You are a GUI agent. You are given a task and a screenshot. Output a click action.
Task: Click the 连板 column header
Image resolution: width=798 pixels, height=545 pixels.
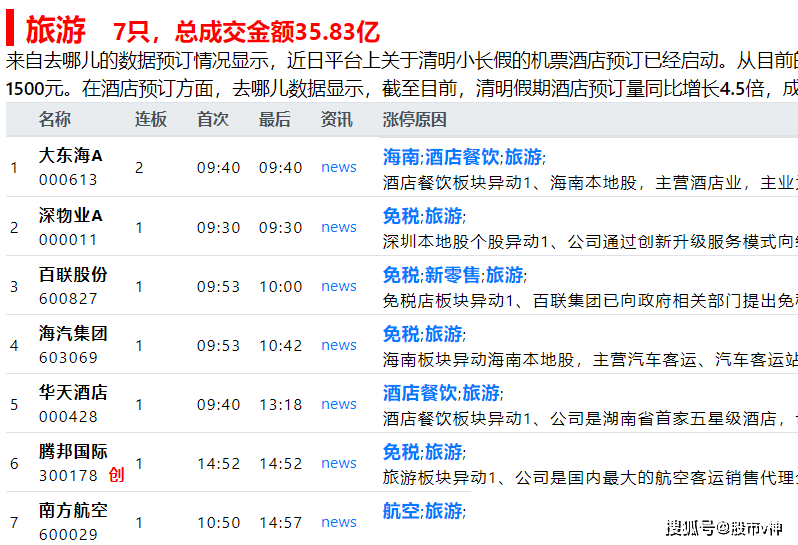click(x=151, y=120)
